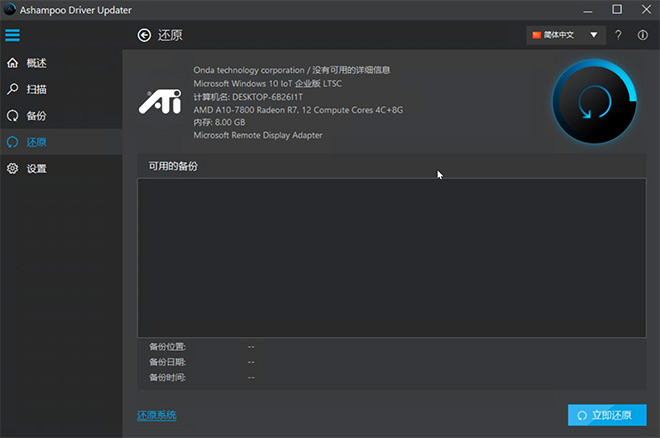Close the Ashampoo Driver Updater window
The height and width of the screenshot is (438, 660).
click(x=647, y=9)
